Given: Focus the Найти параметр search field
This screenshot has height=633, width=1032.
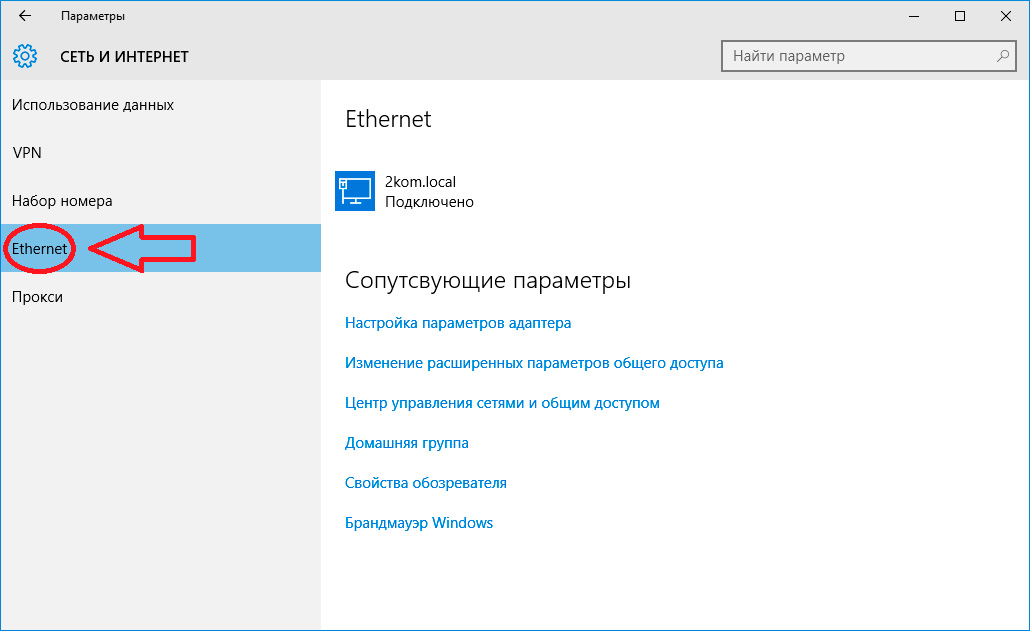Looking at the screenshot, I should click(x=870, y=56).
